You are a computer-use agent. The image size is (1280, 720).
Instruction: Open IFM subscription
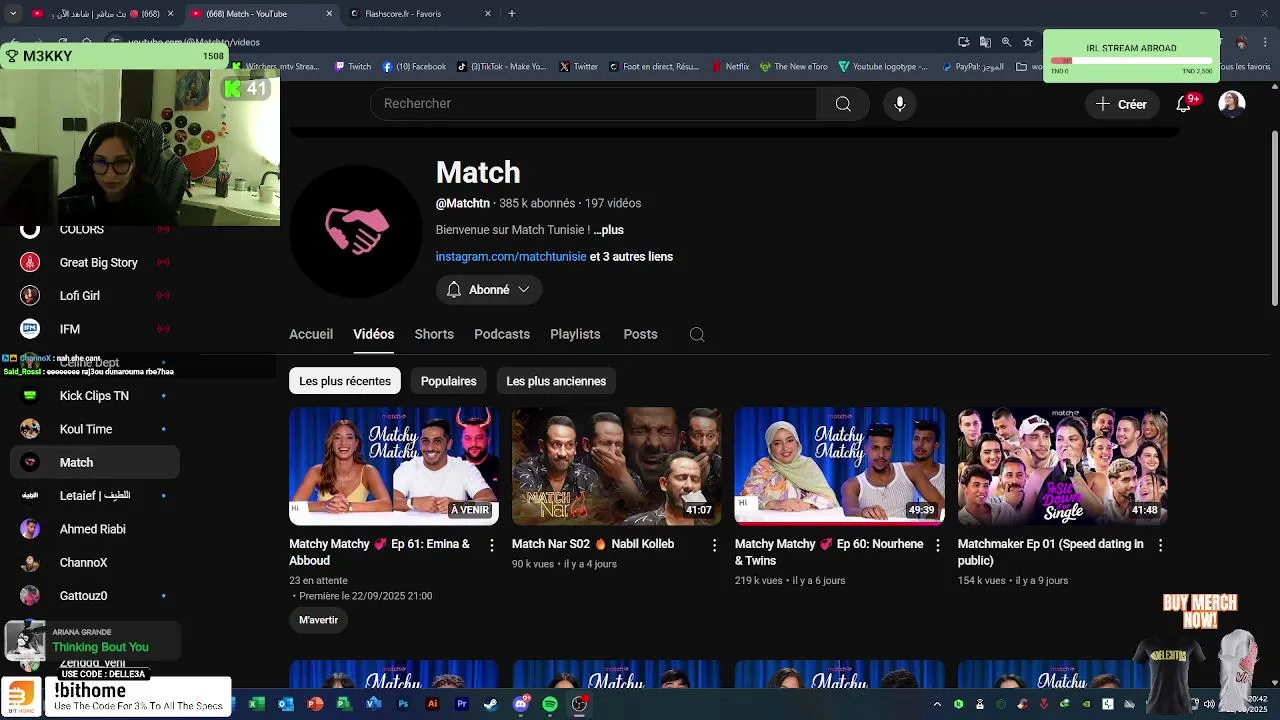95,329
